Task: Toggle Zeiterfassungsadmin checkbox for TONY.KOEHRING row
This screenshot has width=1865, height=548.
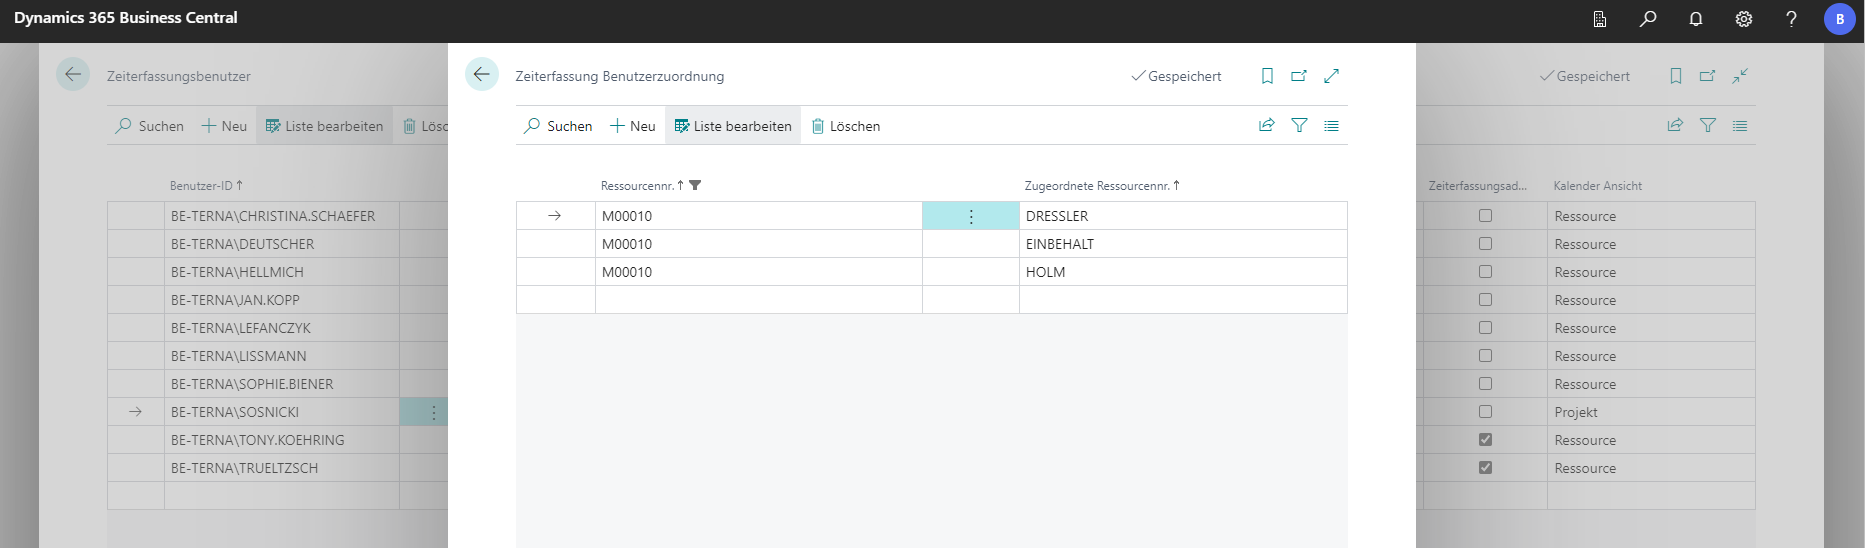Action: click(x=1485, y=440)
